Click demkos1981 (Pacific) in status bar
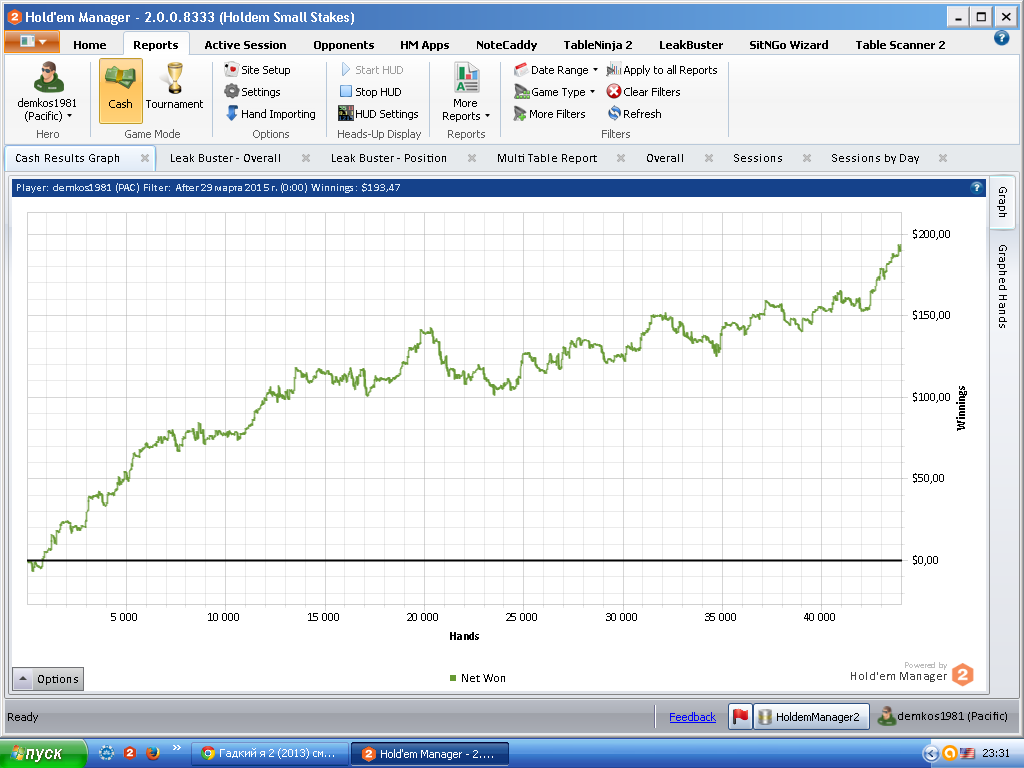Image resolution: width=1024 pixels, height=768 pixels. (942, 716)
